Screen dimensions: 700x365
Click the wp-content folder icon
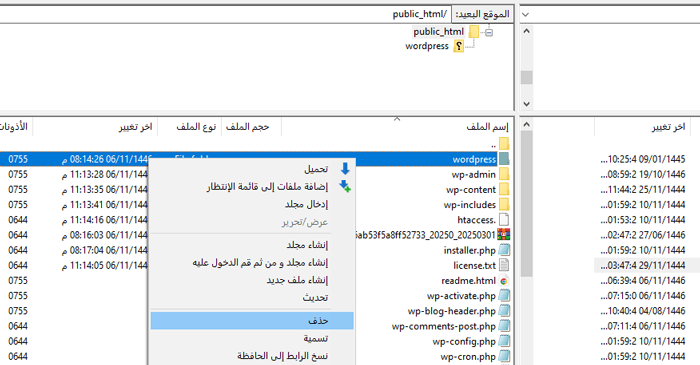coord(504,189)
